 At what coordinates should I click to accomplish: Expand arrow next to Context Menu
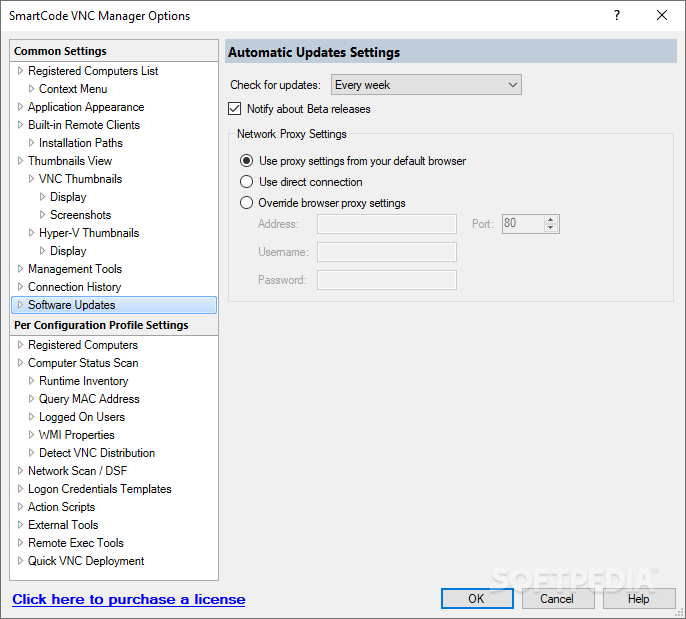pos(31,88)
